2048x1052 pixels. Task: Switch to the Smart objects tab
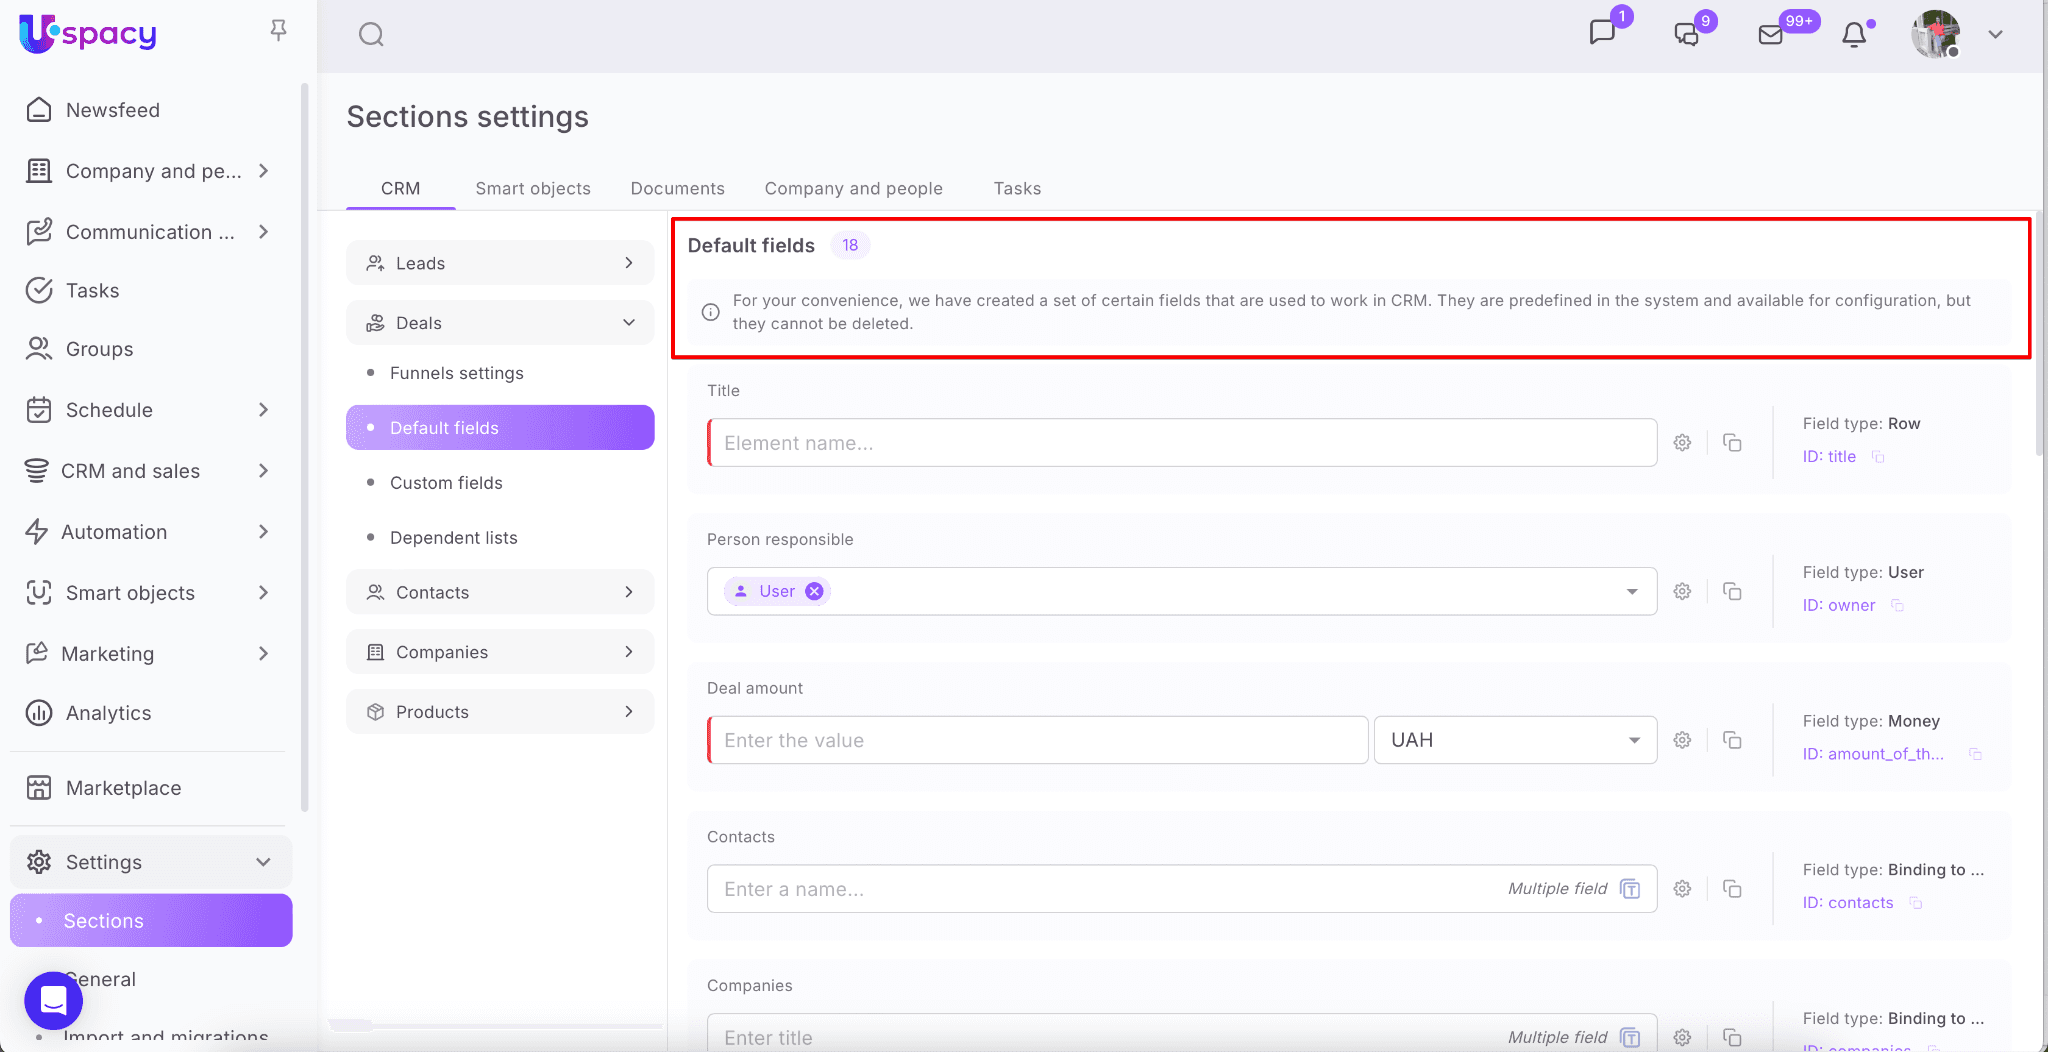point(532,189)
